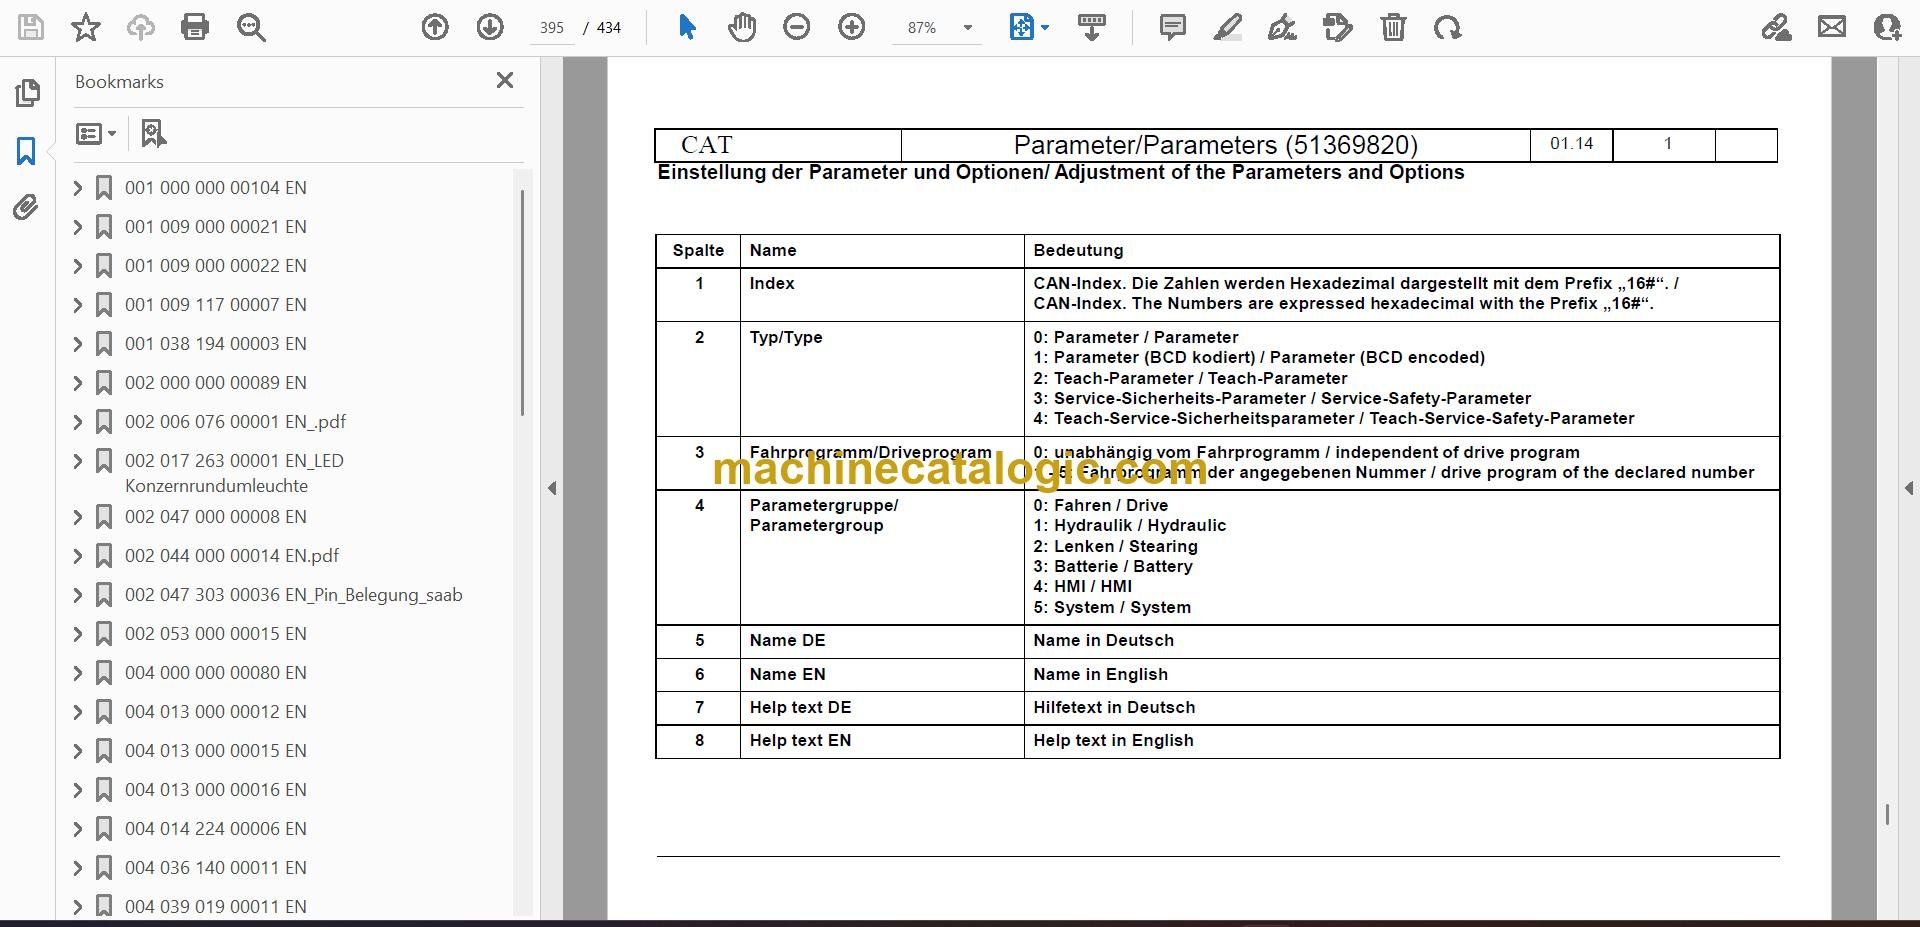Open bookmark 004 013 000 00015 EN
Viewport: 1920px width, 927px height.
point(215,751)
